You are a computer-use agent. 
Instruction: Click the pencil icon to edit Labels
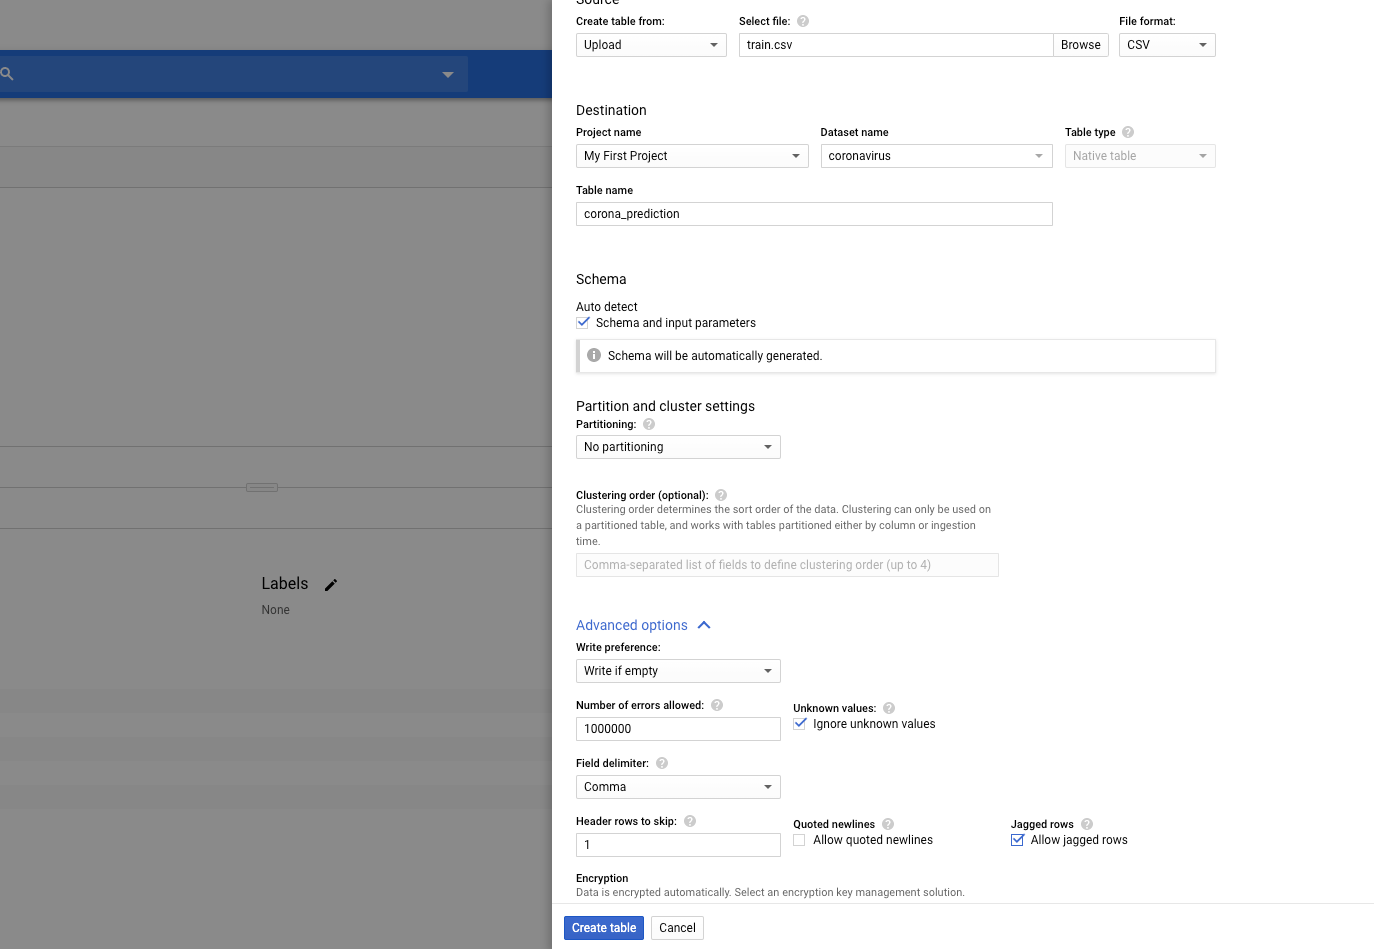pyautogui.click(x=331, y=585)
